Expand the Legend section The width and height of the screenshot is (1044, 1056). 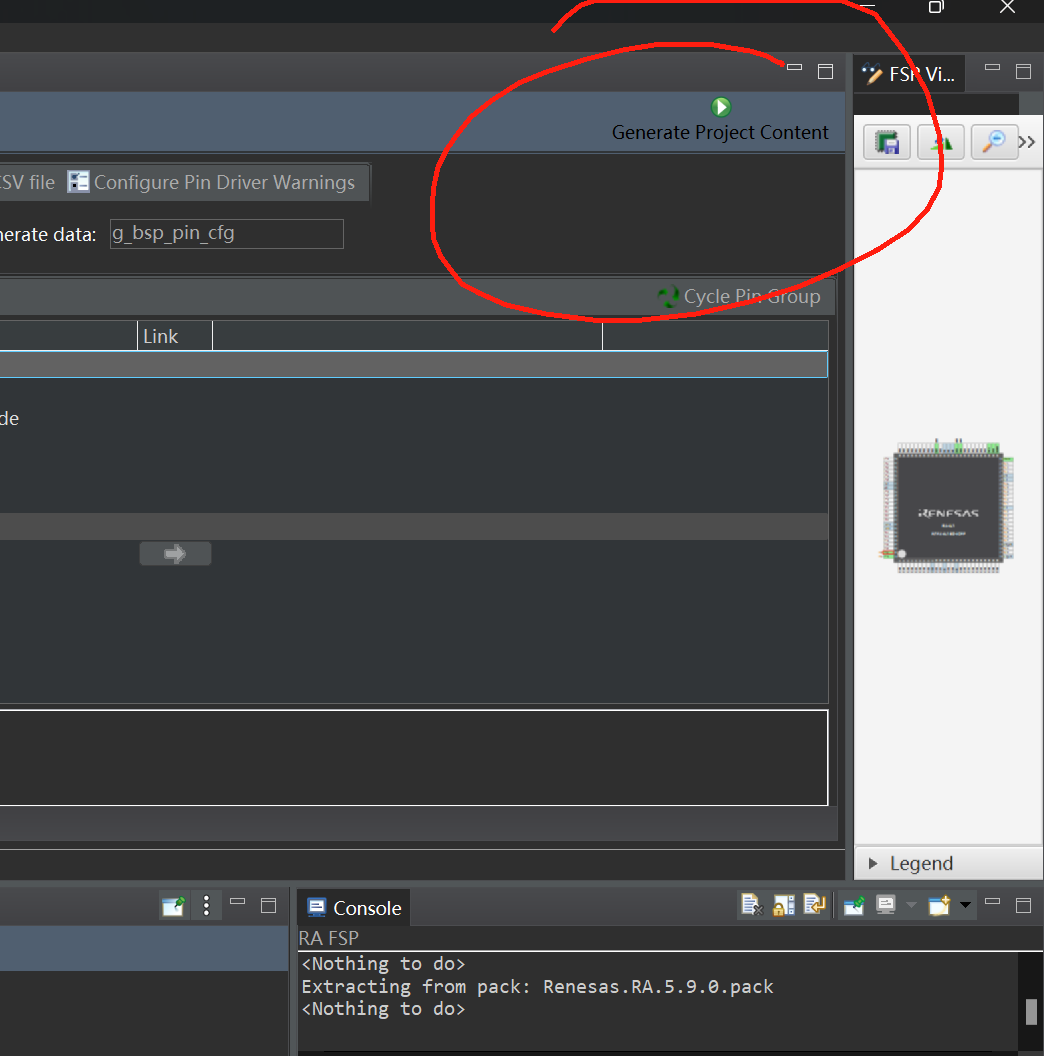click(x=873, y=863)
